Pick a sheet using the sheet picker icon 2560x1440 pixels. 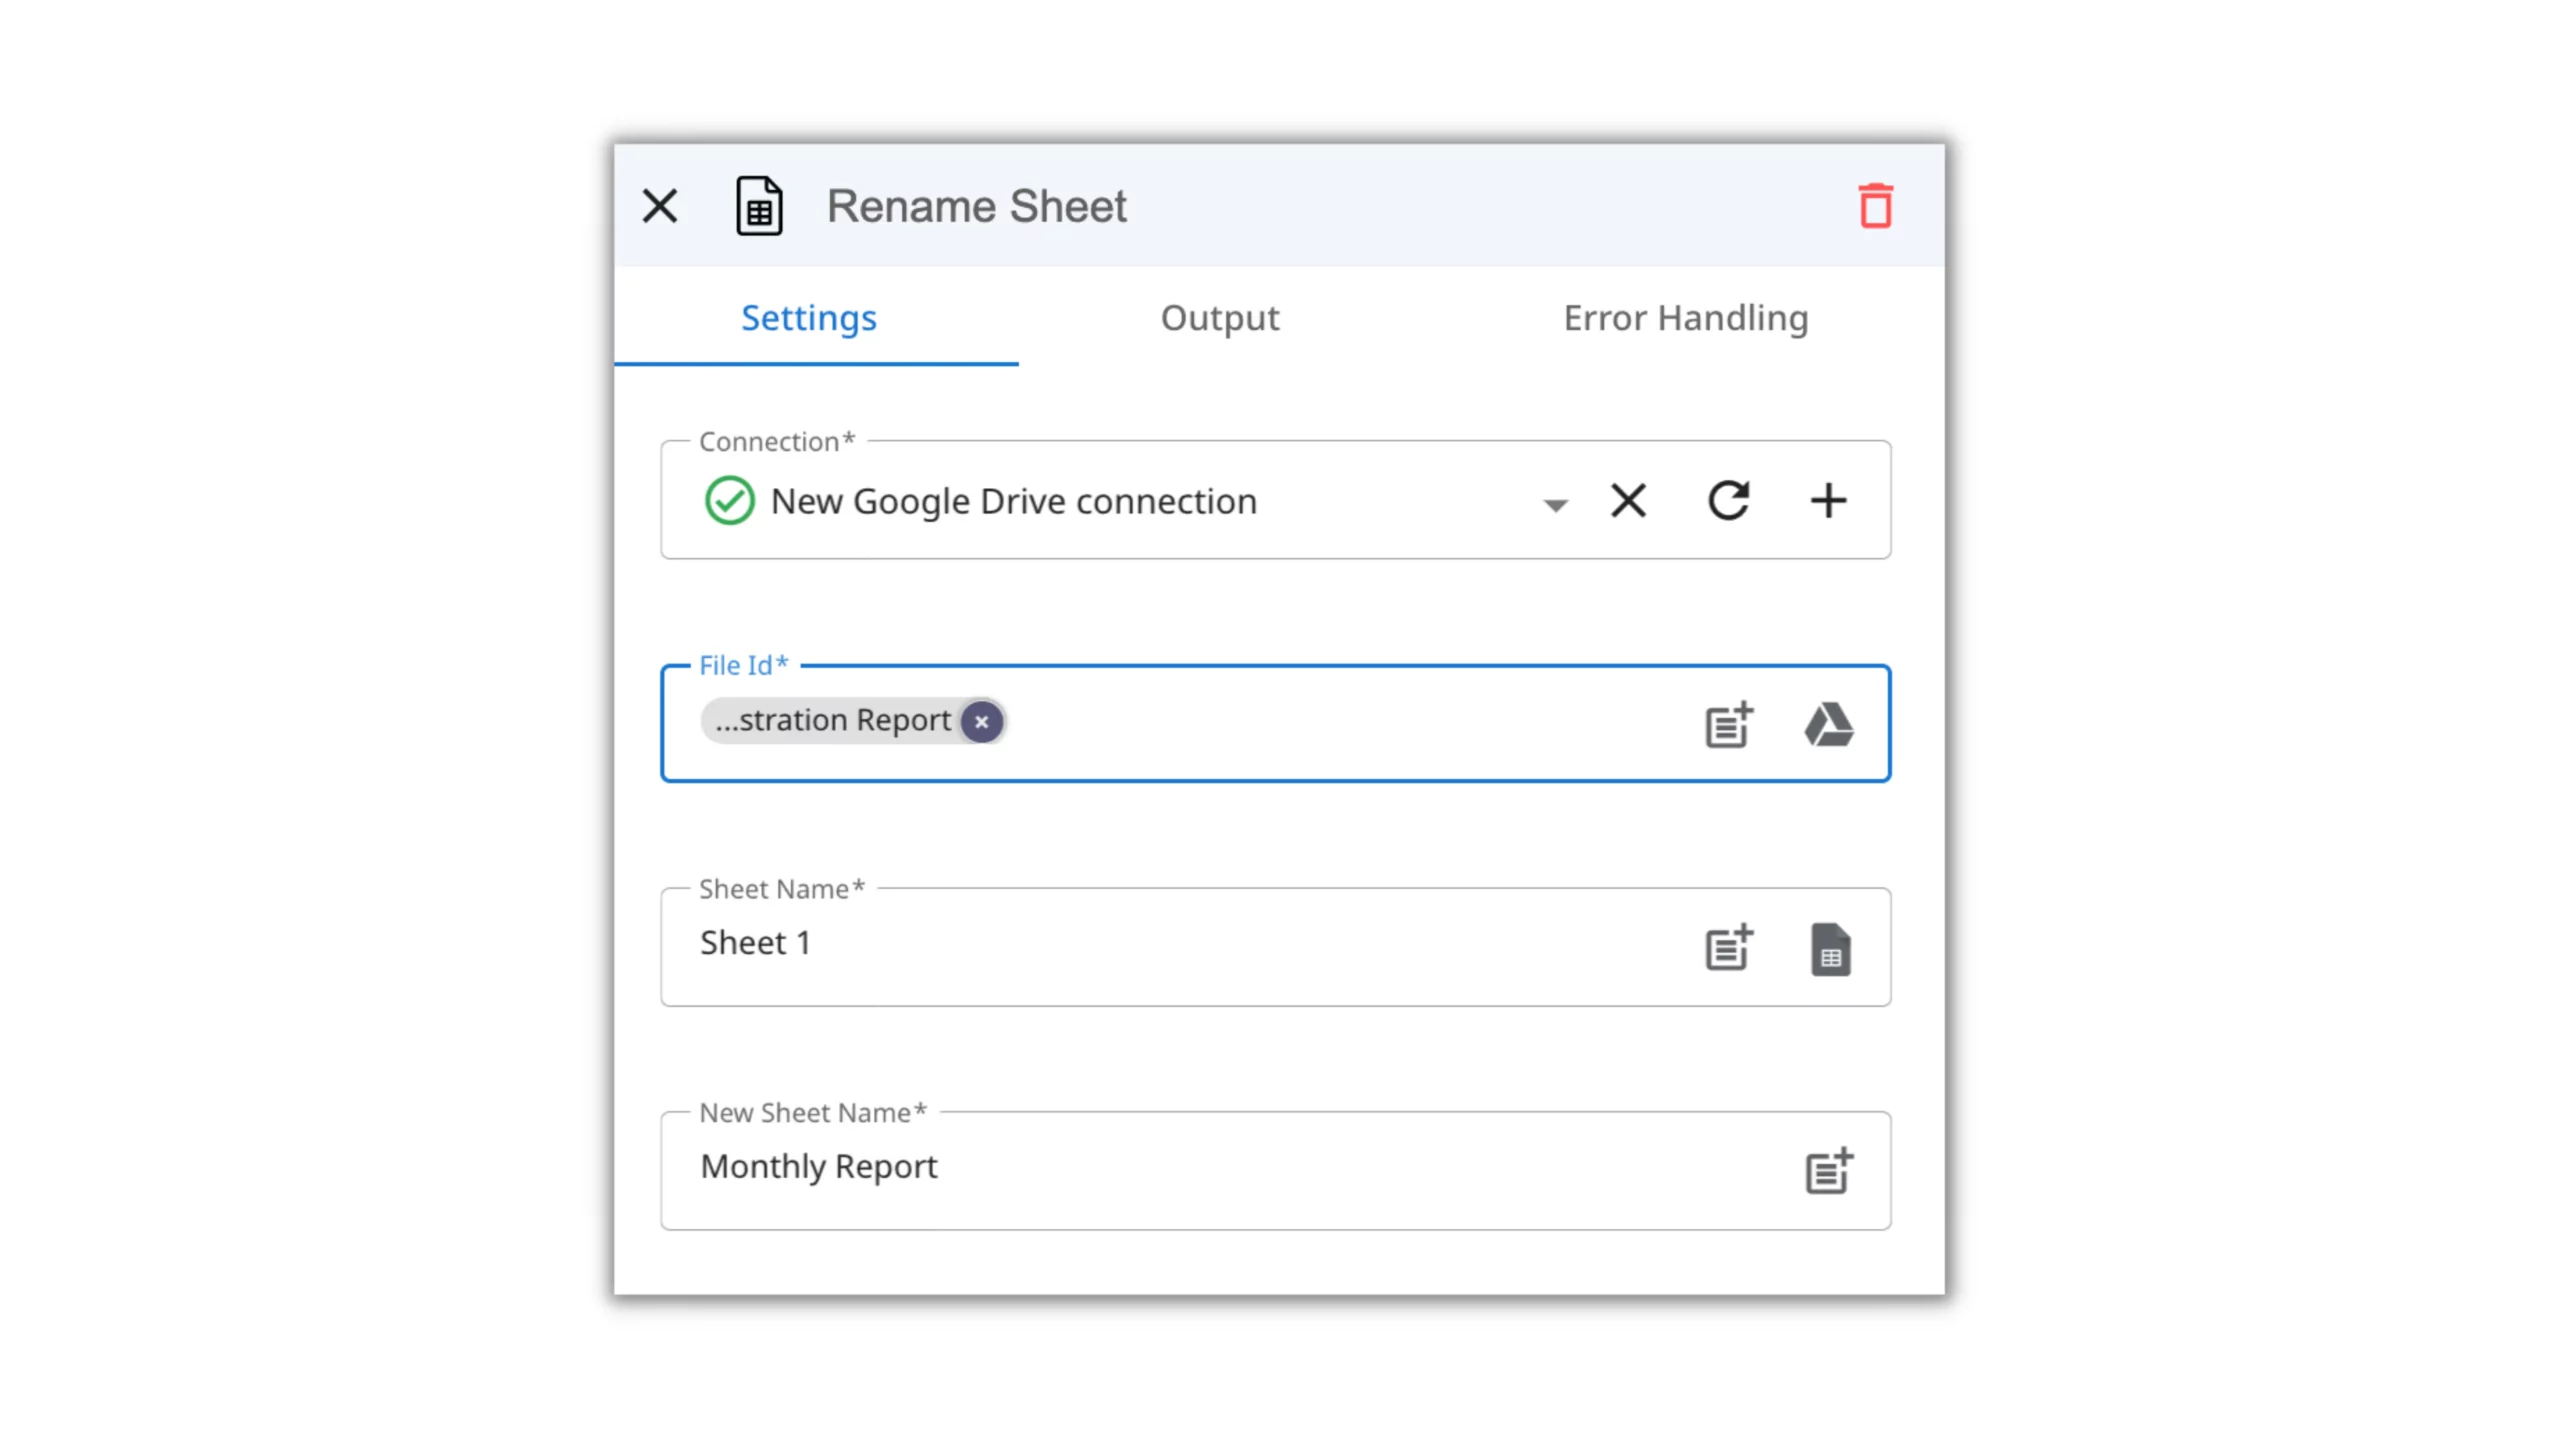[x=1829, y=948]
